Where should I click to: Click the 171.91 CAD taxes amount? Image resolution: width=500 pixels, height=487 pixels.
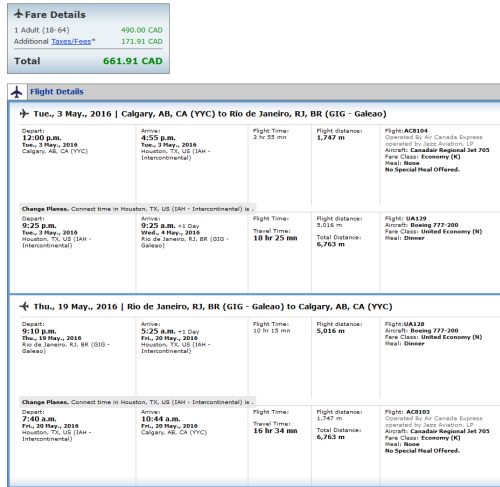coord(142,42)
